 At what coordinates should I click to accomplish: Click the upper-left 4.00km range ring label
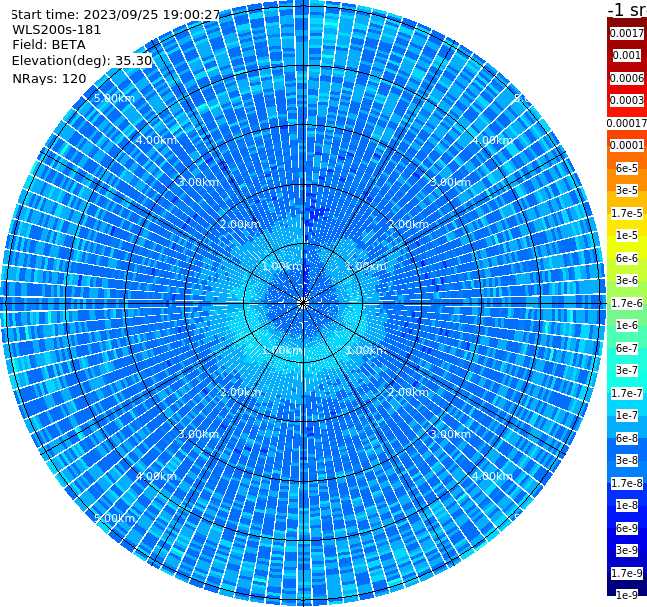[156, 140]
